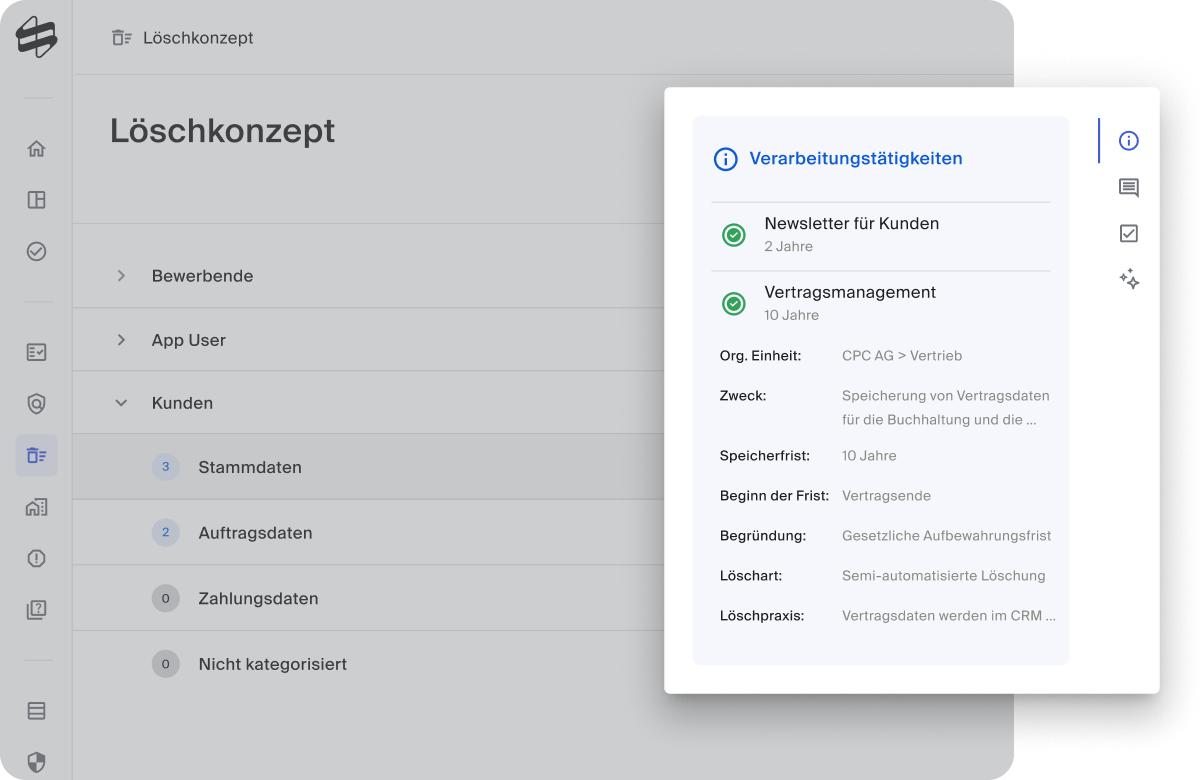
Task: Expand the App User row chevron
Action: click(x=121, y=340)
